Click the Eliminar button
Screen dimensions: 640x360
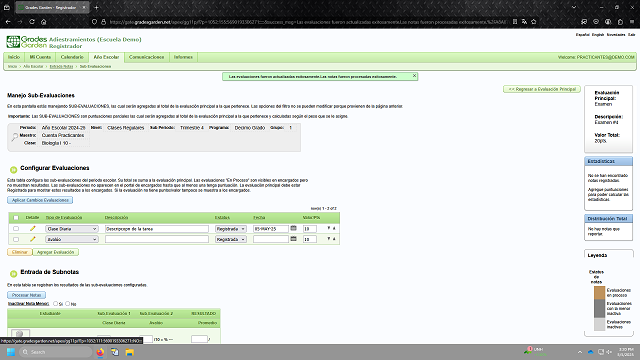pos(20,252)
